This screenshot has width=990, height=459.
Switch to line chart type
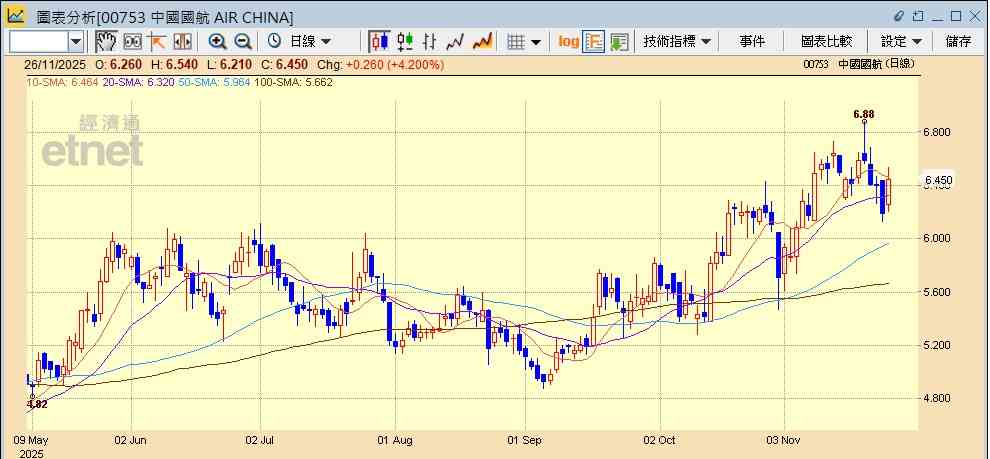click(456, 41)
